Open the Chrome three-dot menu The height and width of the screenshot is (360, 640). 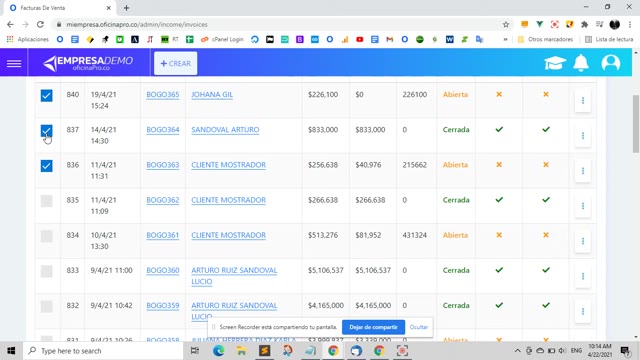(x=630, y=24)
